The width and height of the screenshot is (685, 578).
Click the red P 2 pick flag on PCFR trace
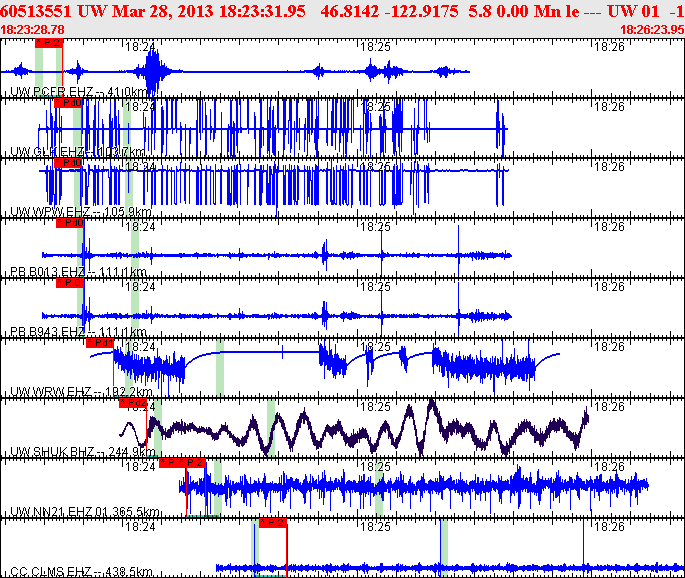(x=48, y=43)
